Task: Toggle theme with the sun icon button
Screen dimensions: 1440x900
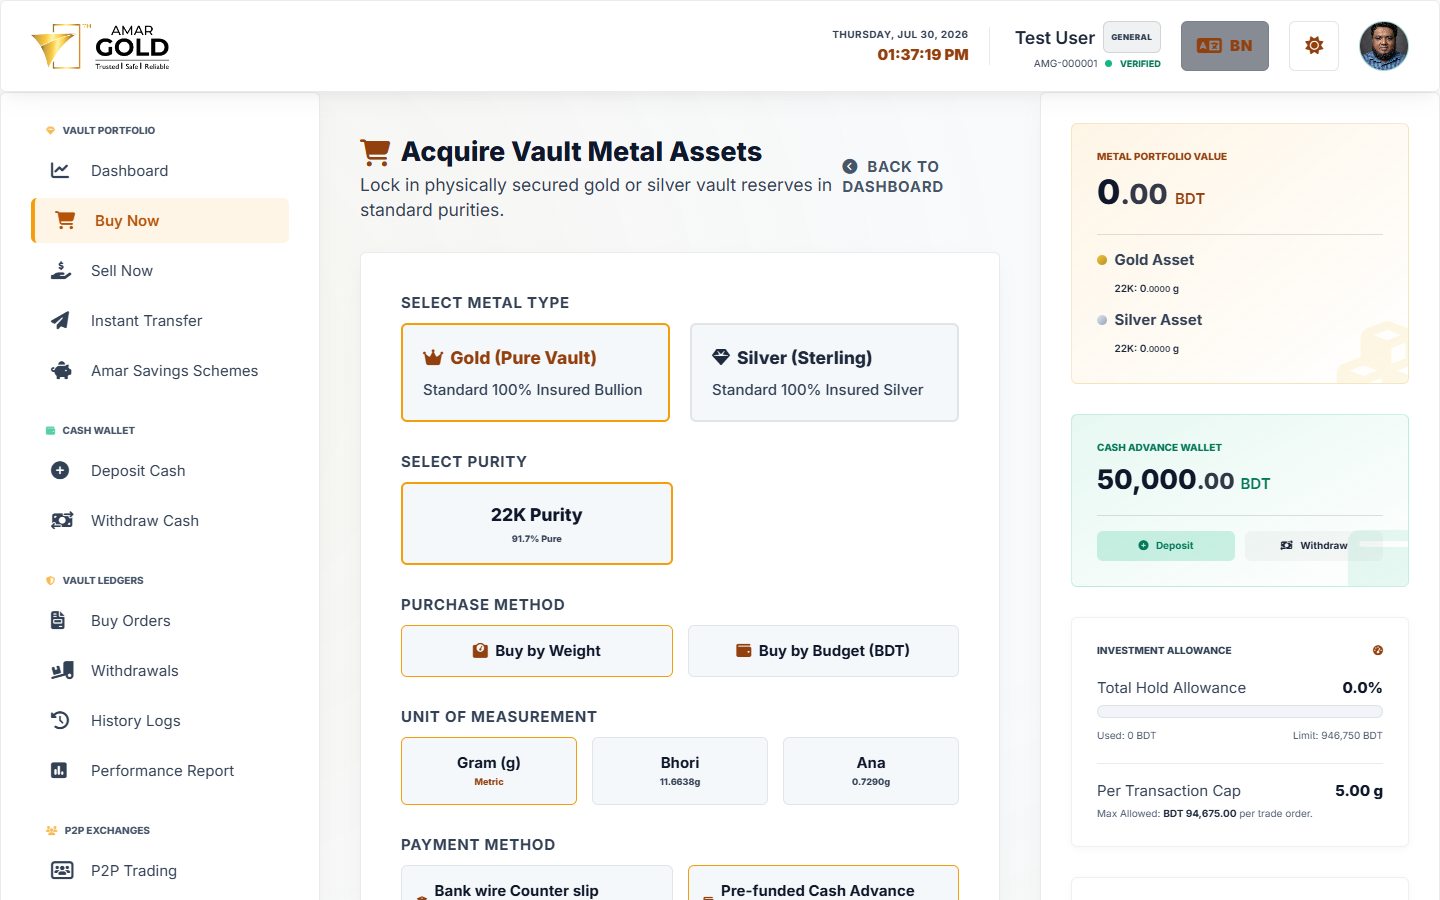Action: (1314, 46)
